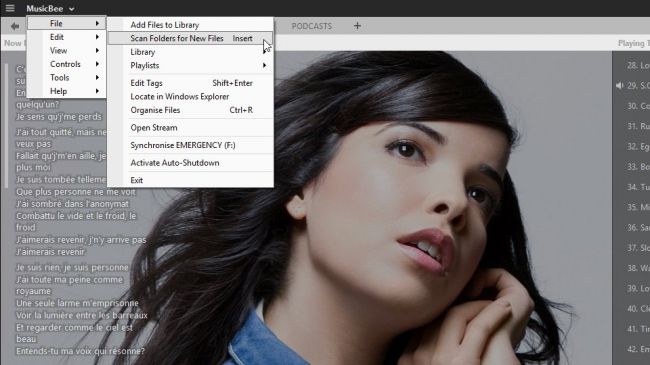Switch to the PODCASTS tab
The width and height of the screenshot is (650, 365).
click(x=312, y=26)
